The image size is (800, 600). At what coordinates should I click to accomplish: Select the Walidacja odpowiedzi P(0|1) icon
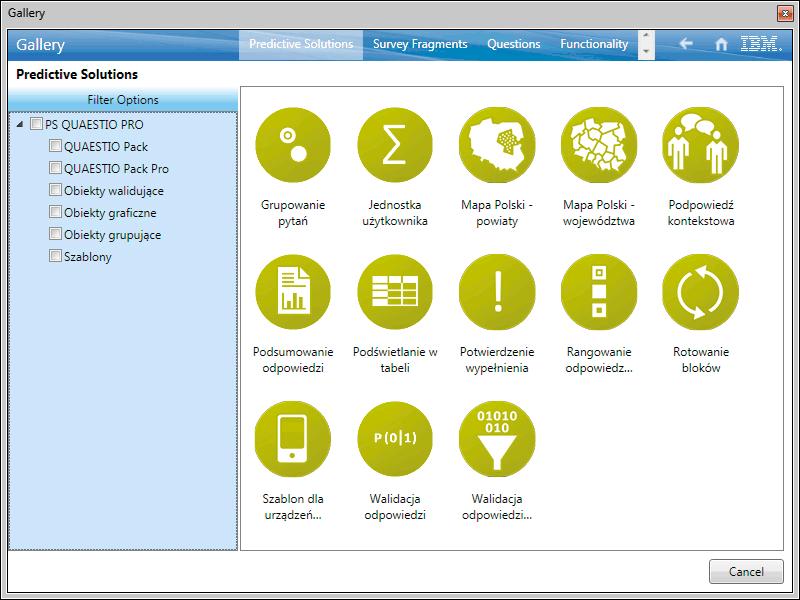395,439
